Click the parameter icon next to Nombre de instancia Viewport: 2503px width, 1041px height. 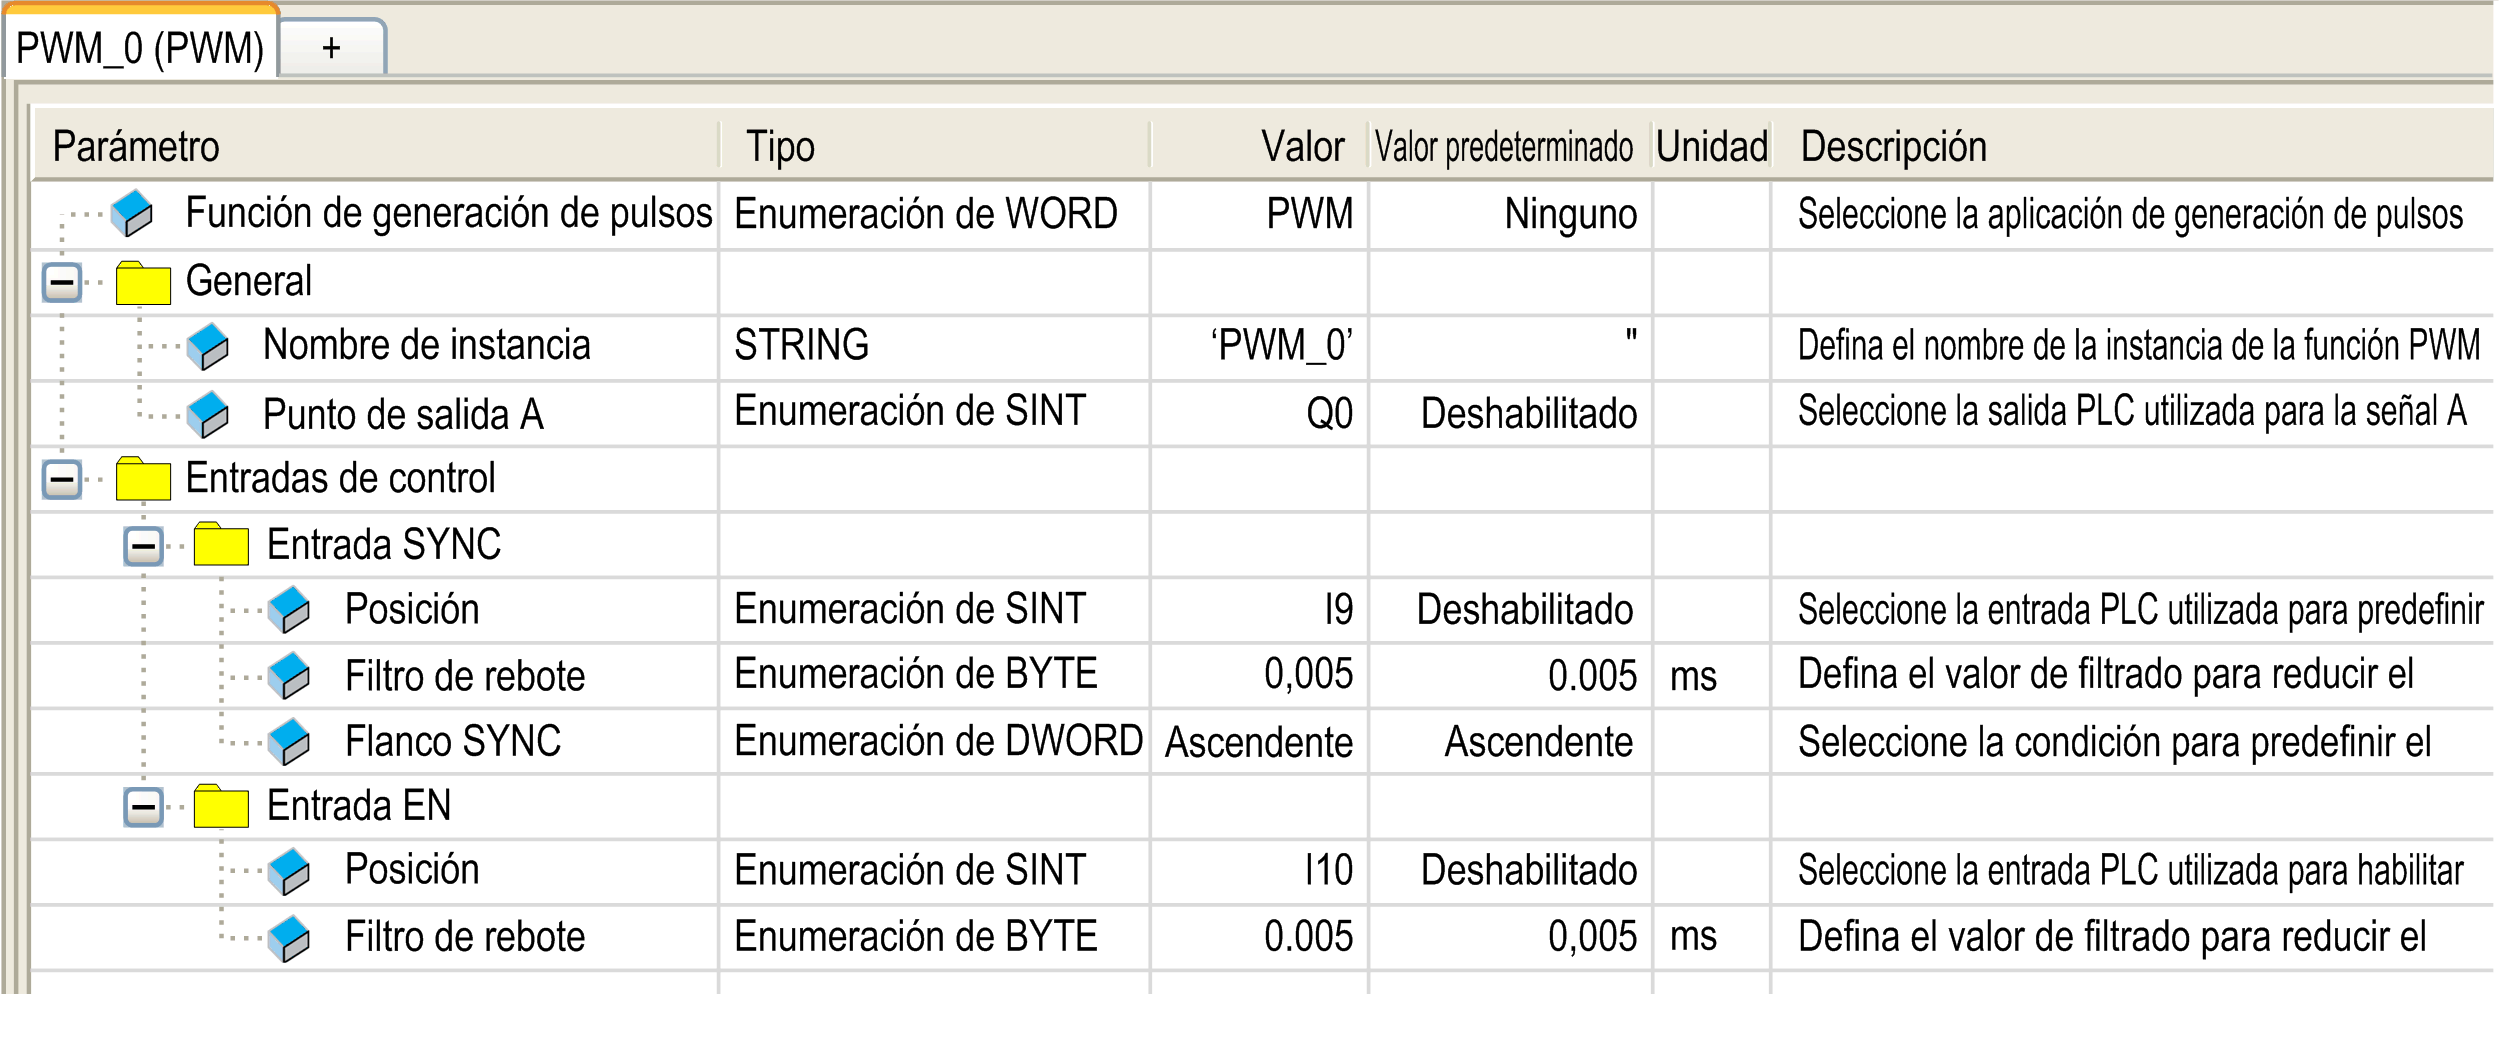[x=208, y=347]
